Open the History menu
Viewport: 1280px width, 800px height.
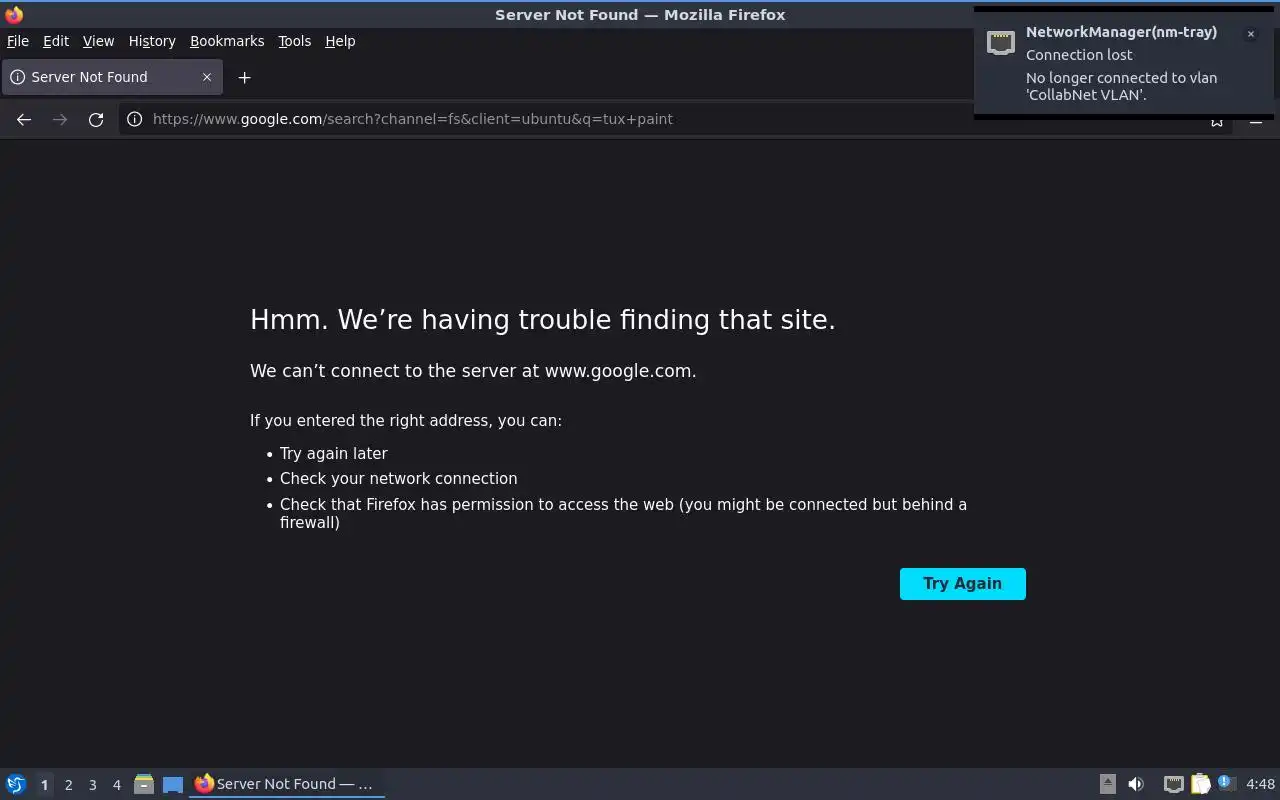(152, 41)
